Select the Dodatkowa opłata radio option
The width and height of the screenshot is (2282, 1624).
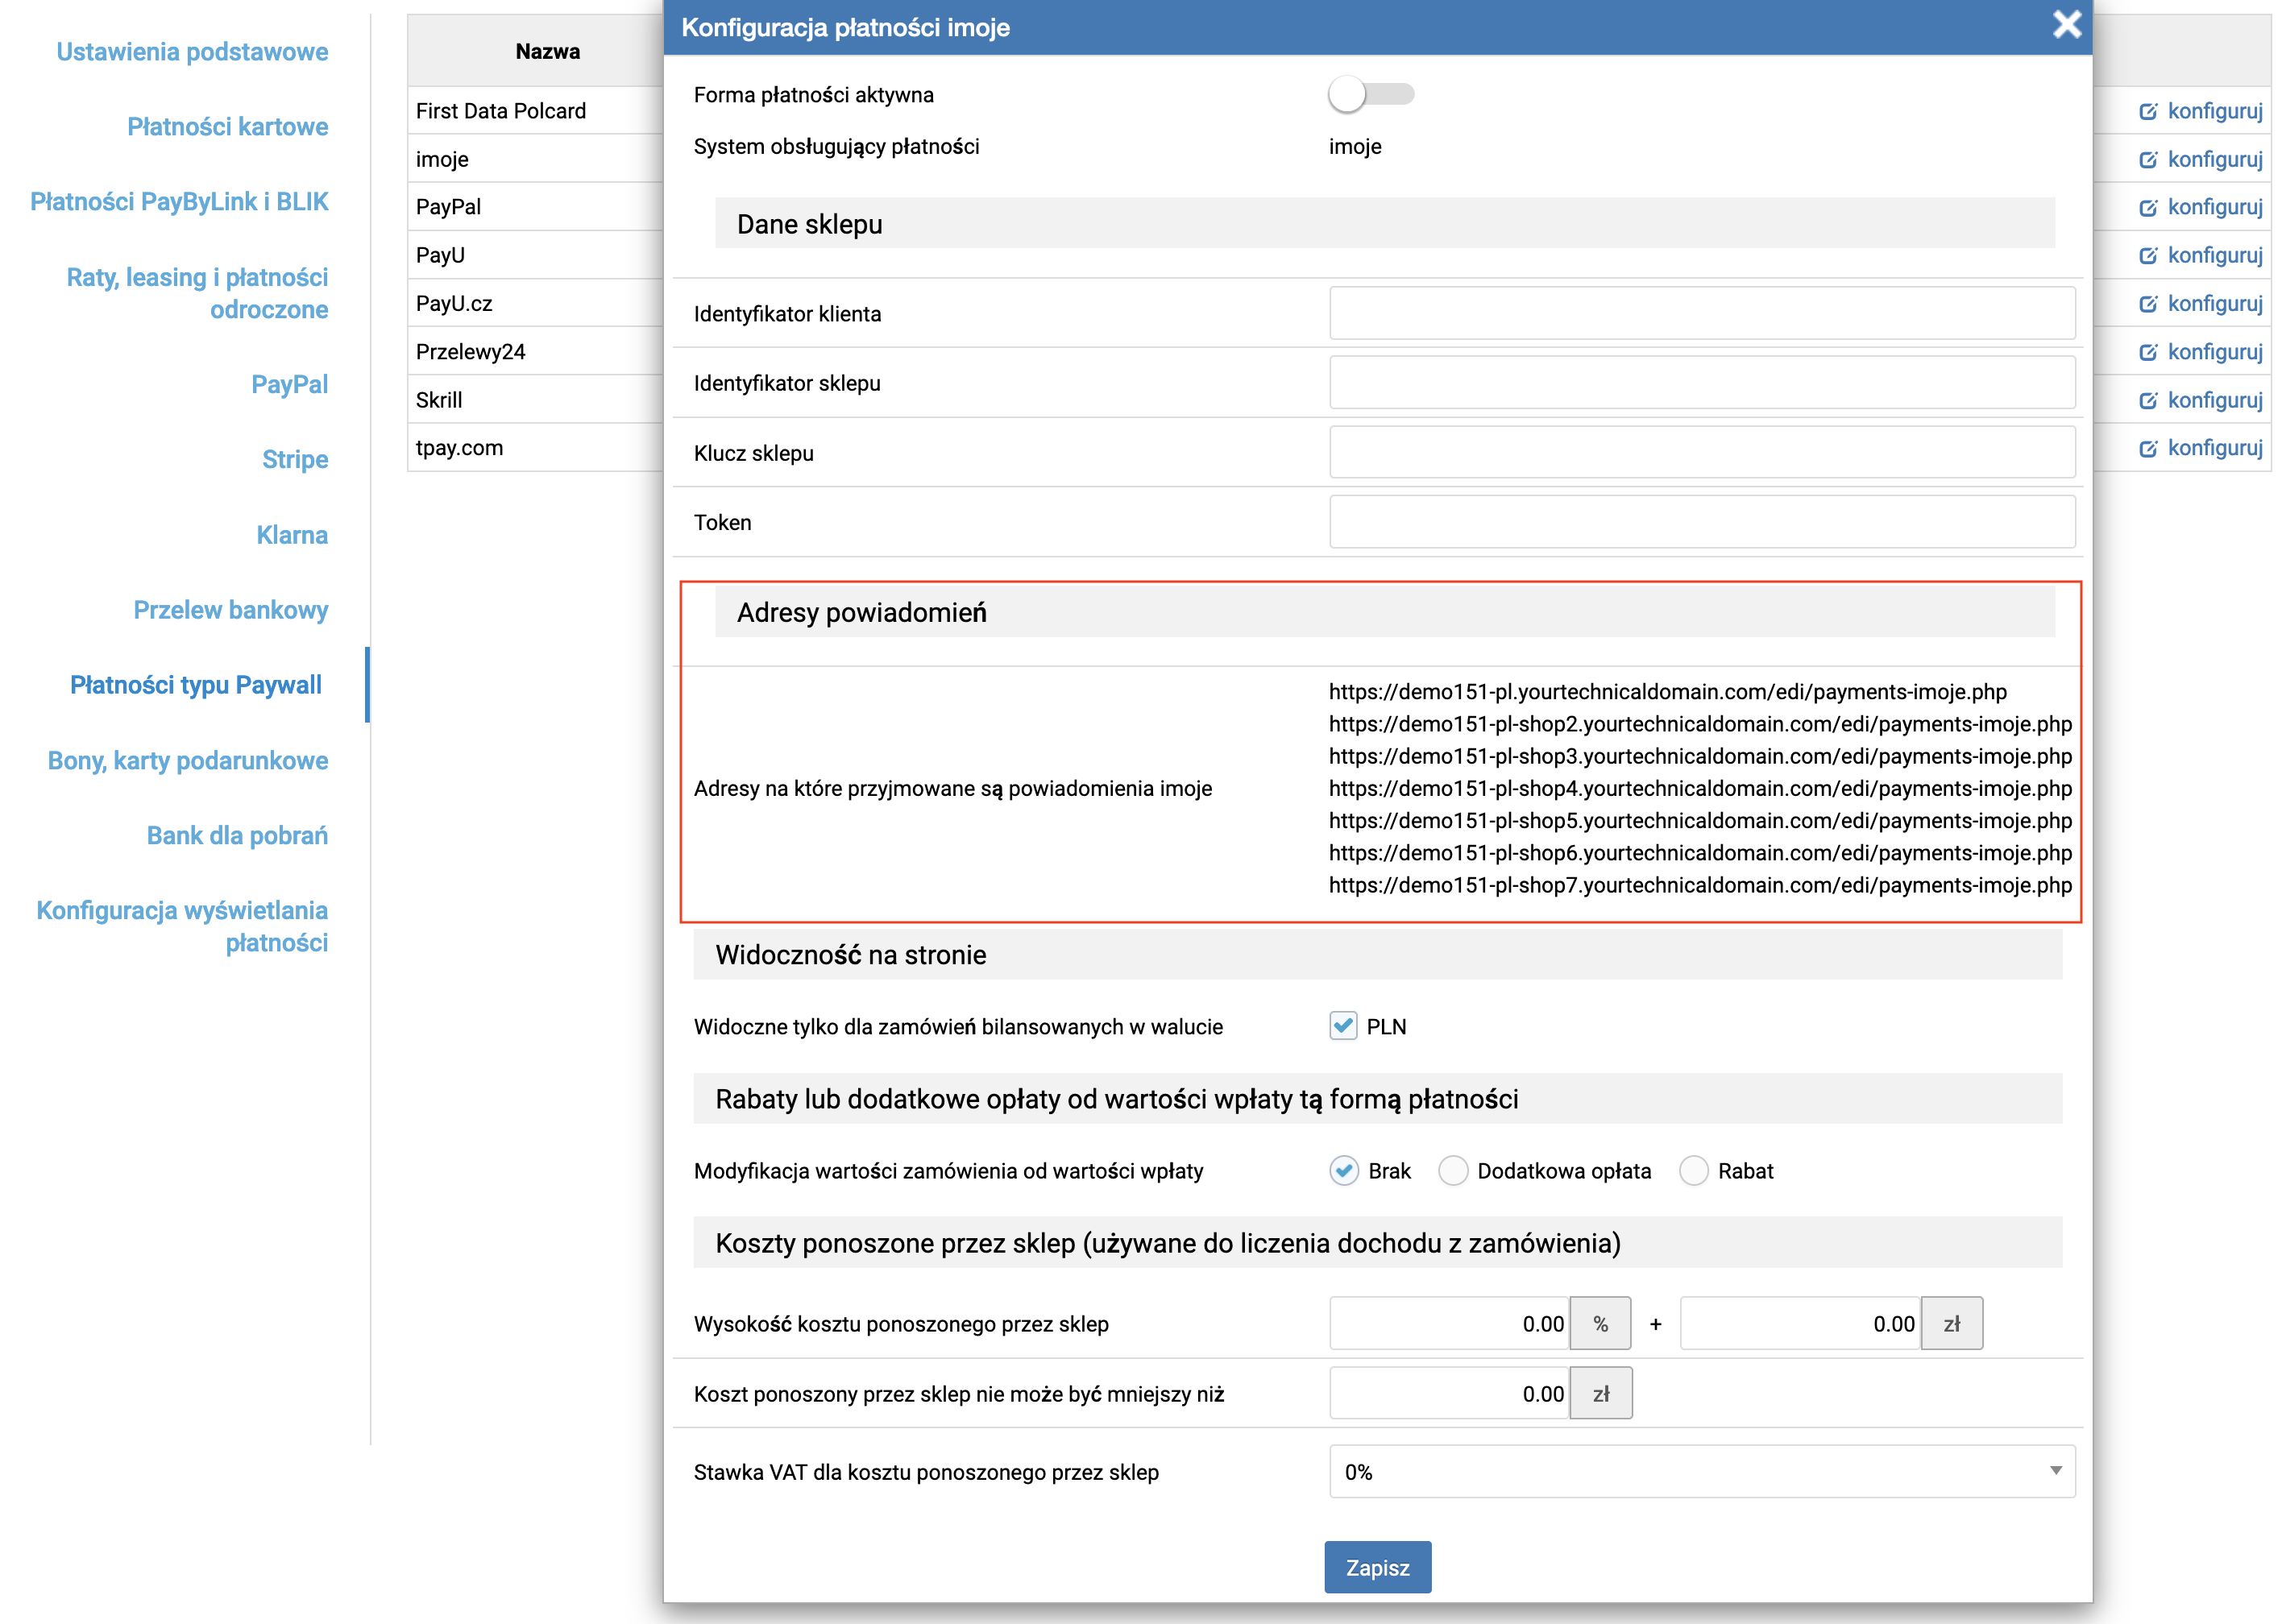[1452, 1170]
